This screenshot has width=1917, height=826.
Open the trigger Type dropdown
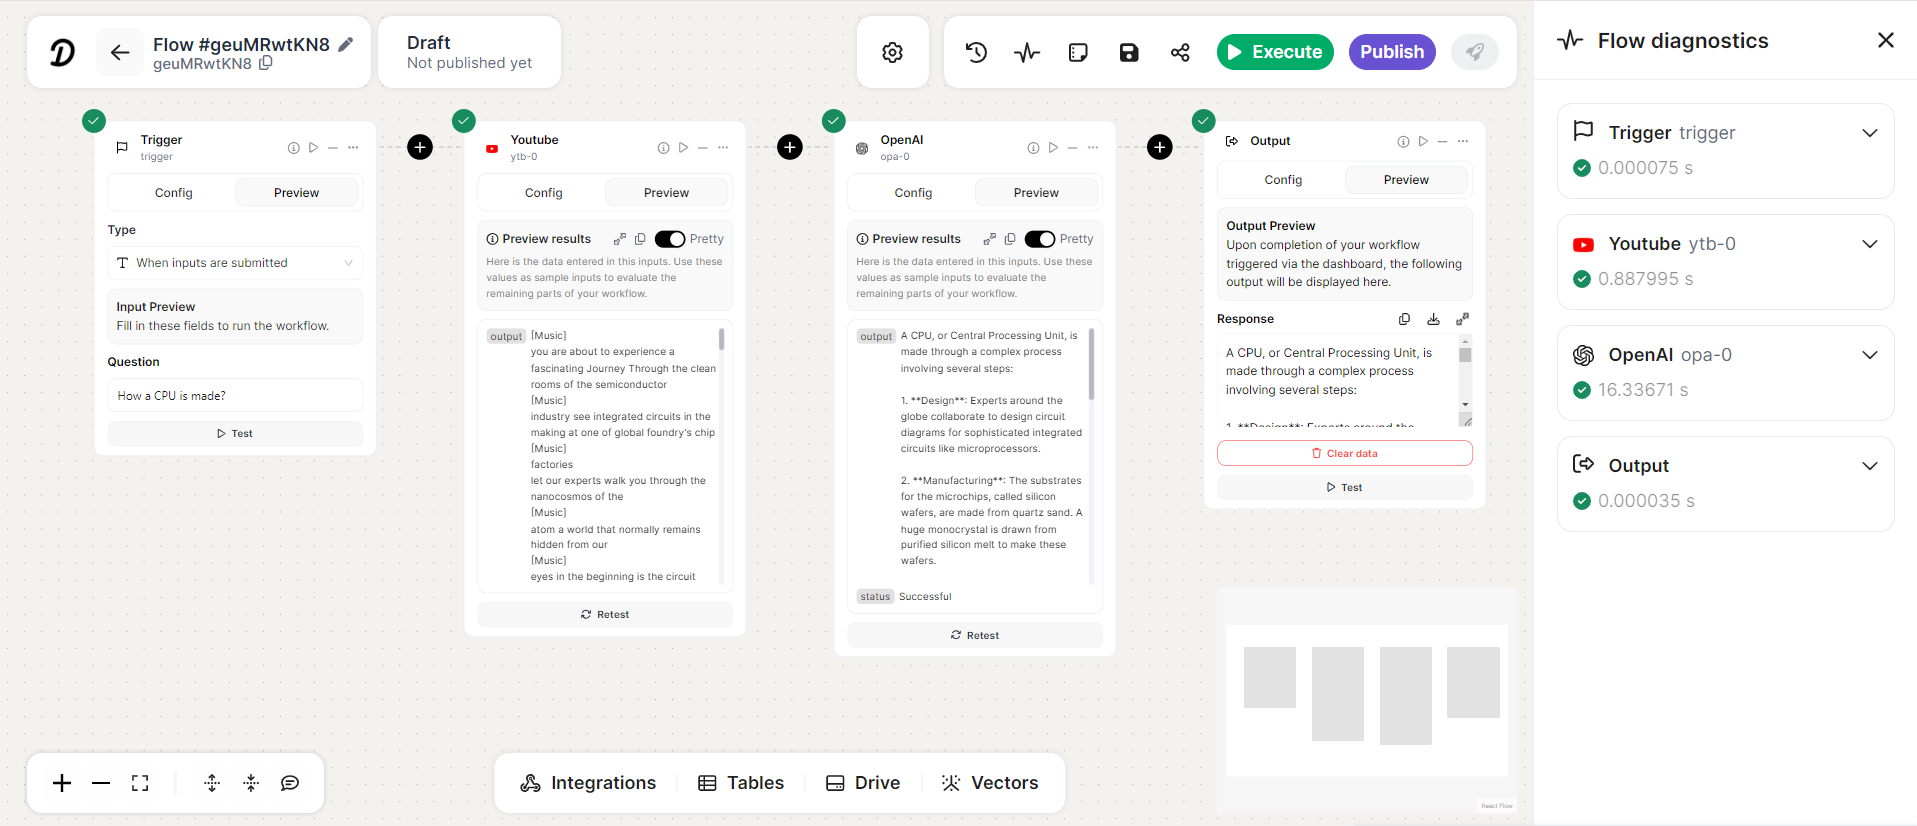(x=235, y=263)
